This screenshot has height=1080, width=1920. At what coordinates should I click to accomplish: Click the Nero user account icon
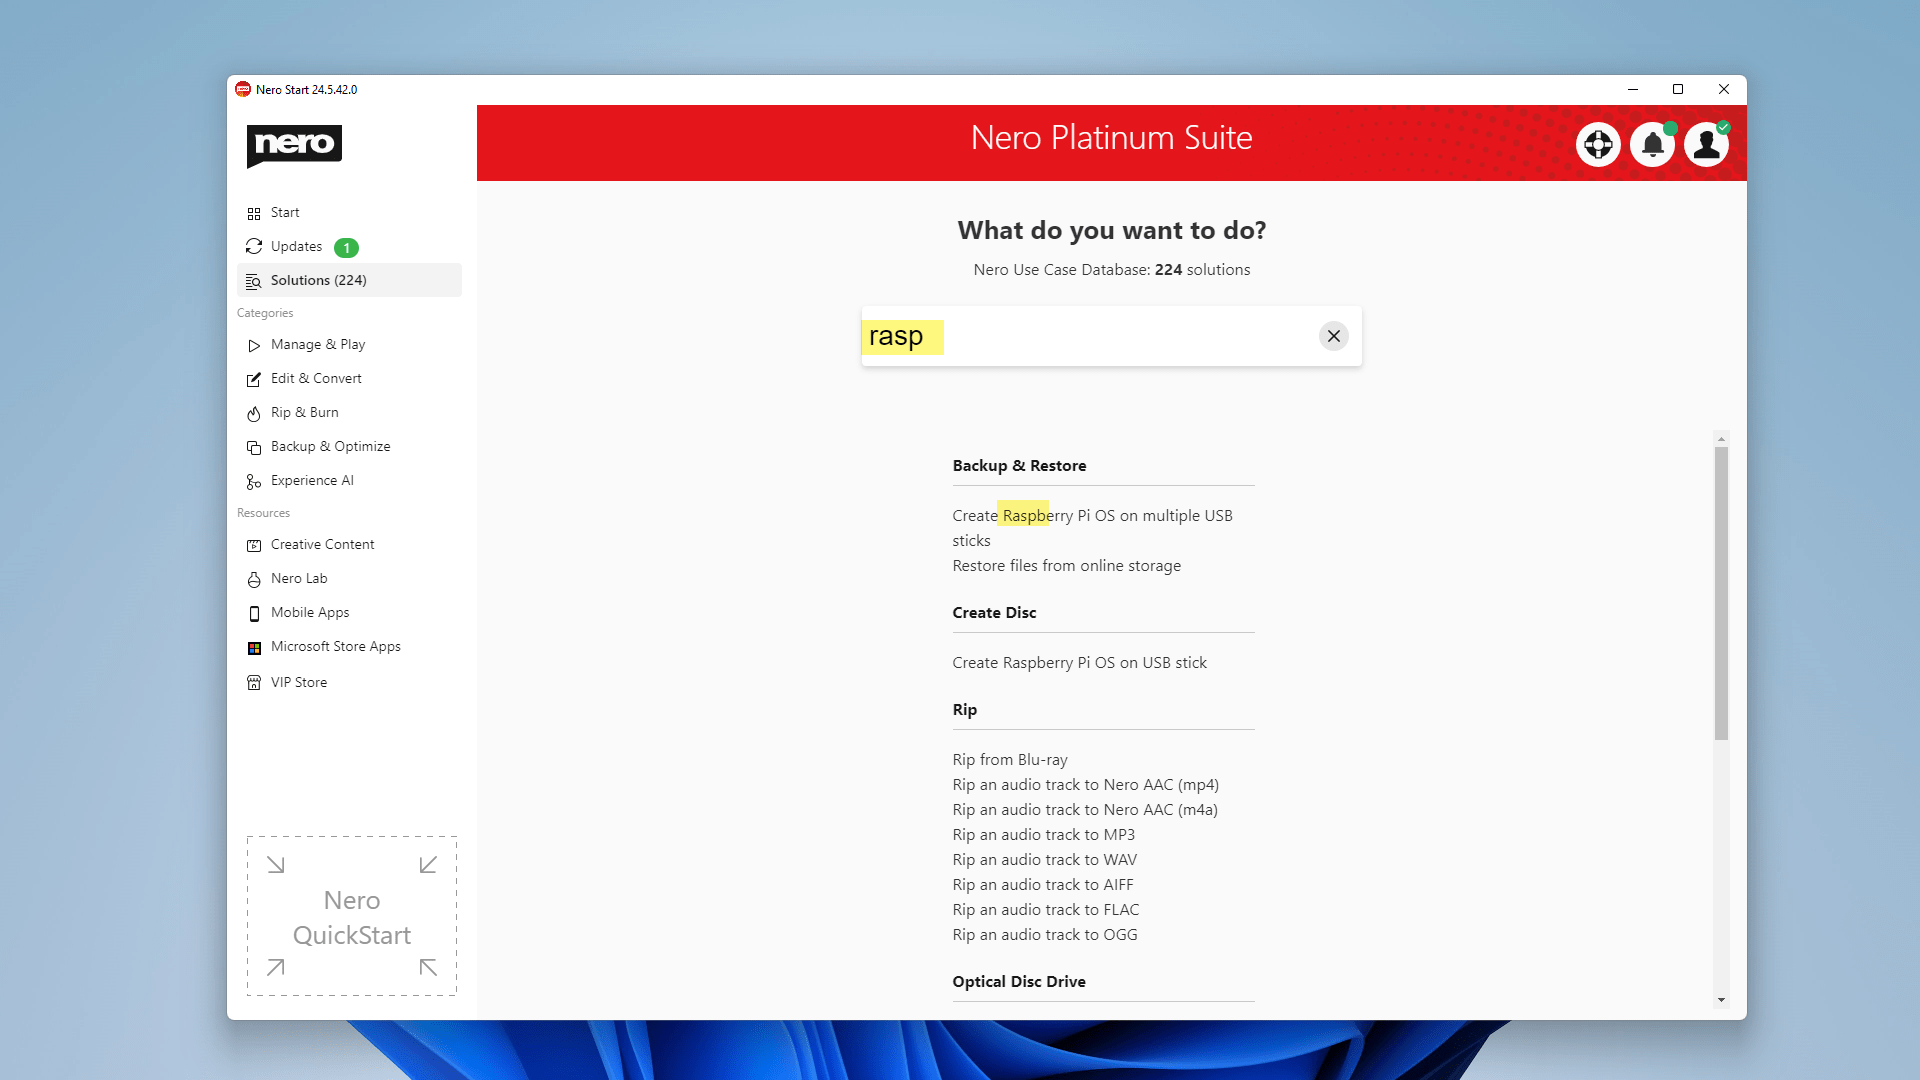1708,145
